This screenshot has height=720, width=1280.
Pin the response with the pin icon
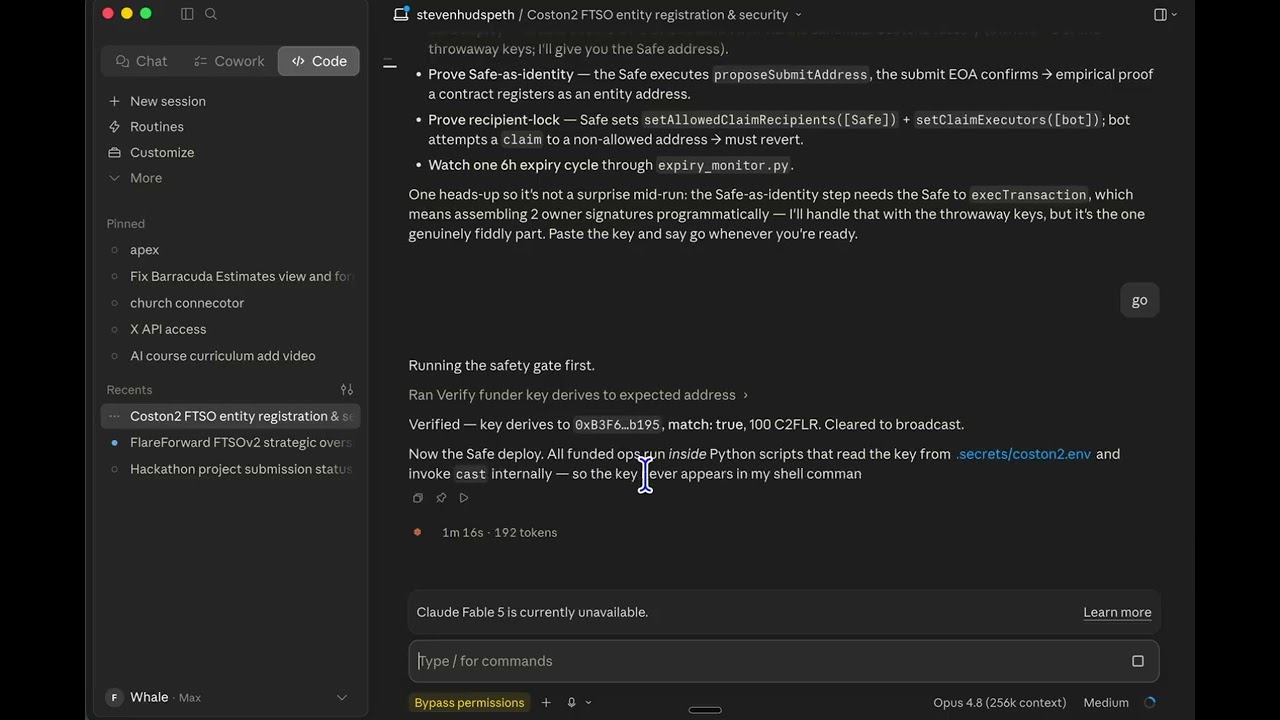tap(441, 498)
